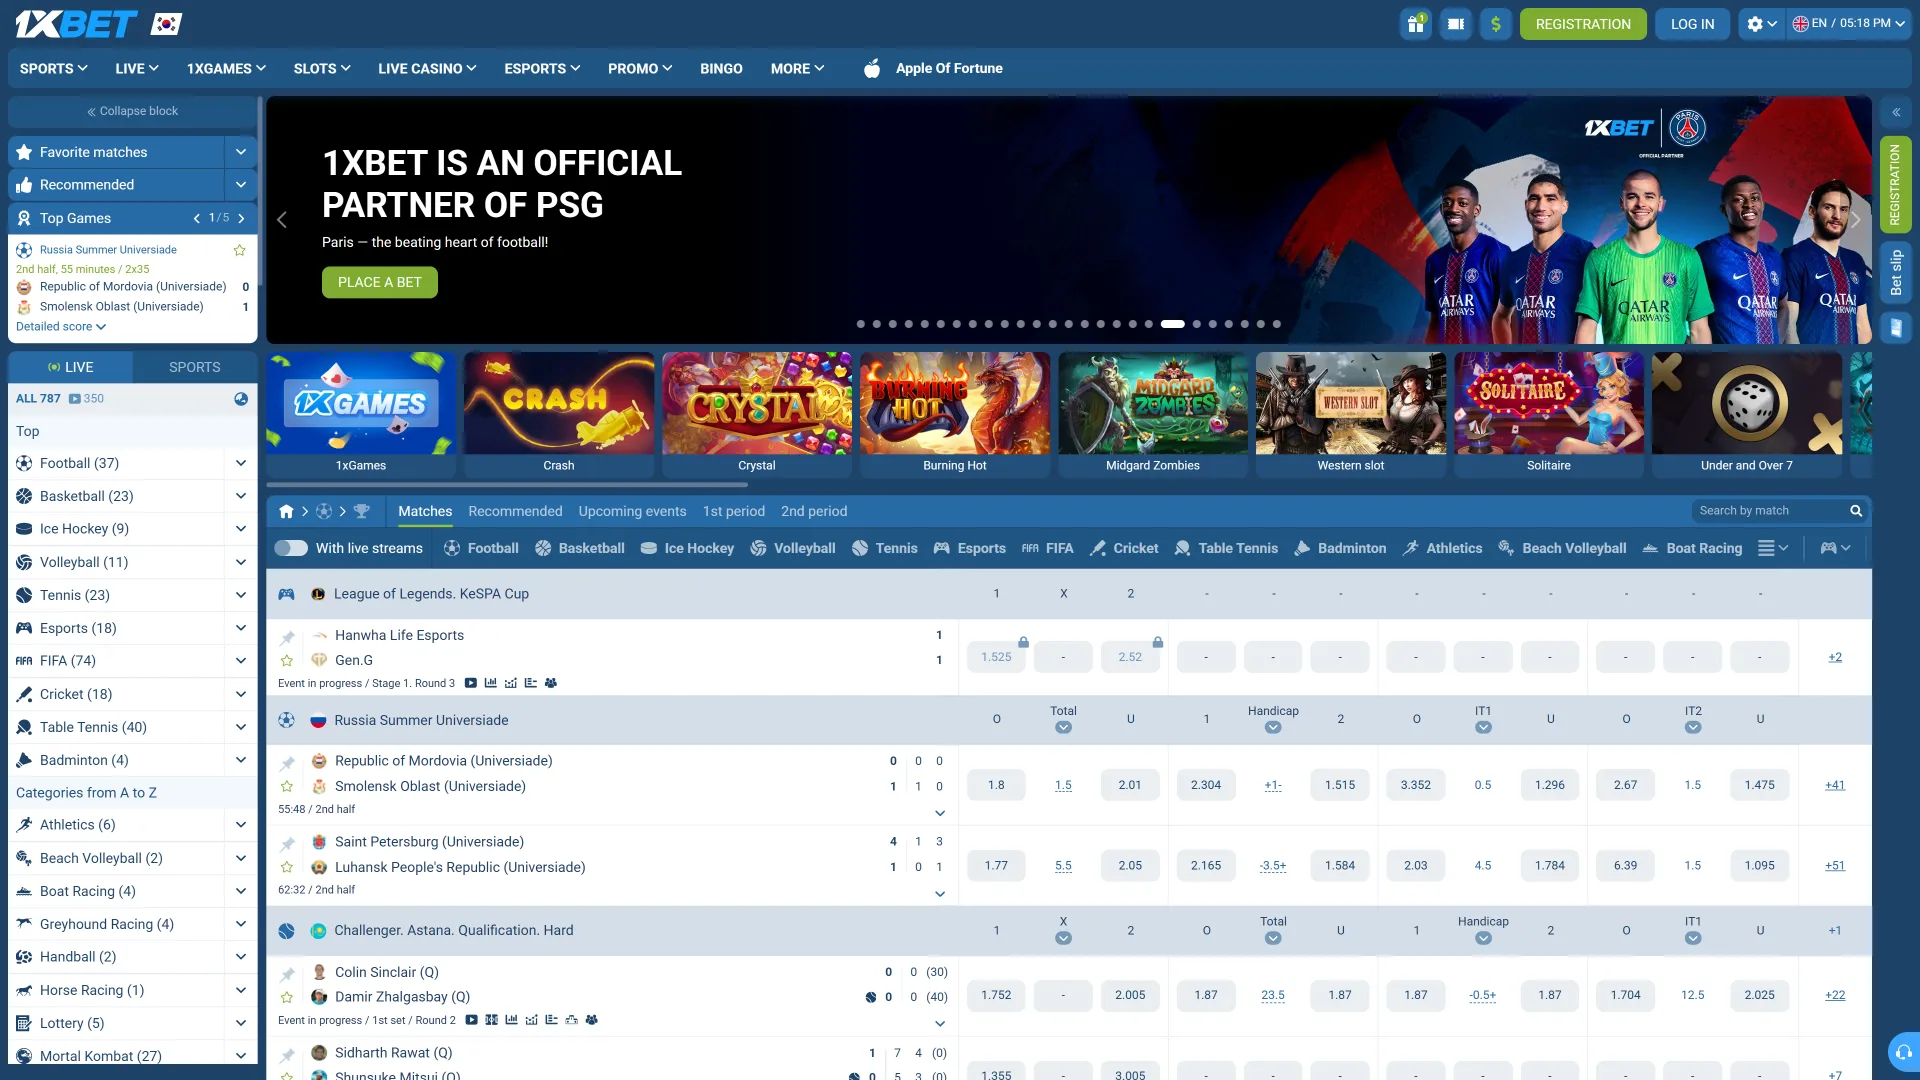Select the Boat Racing filter in sports bar
Image resolution: width=1920 pixels, height=1080 pixels.
click(x=1692, y=548)
